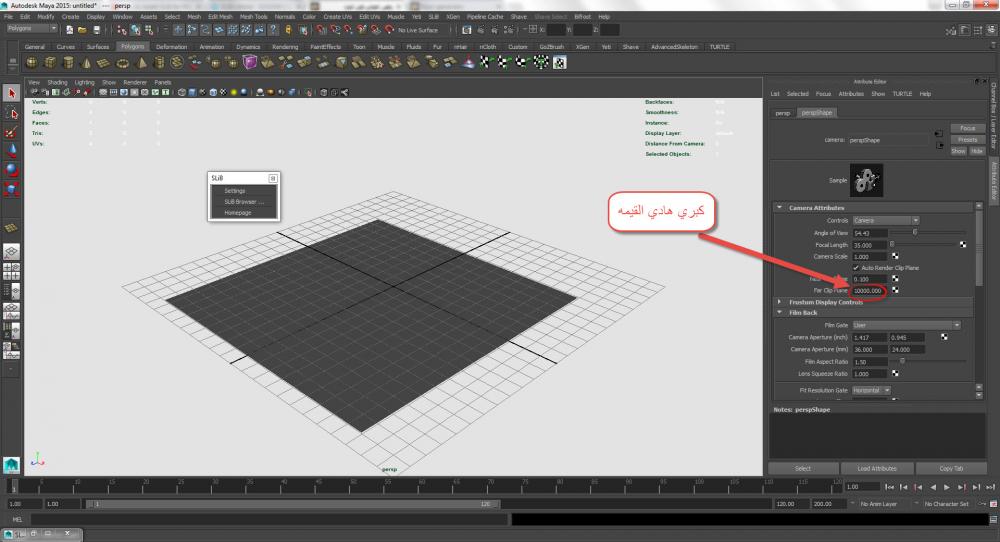1000x542 pixels.
Task: Toggle isolate select icon in viewport
Action: point(309,92)
